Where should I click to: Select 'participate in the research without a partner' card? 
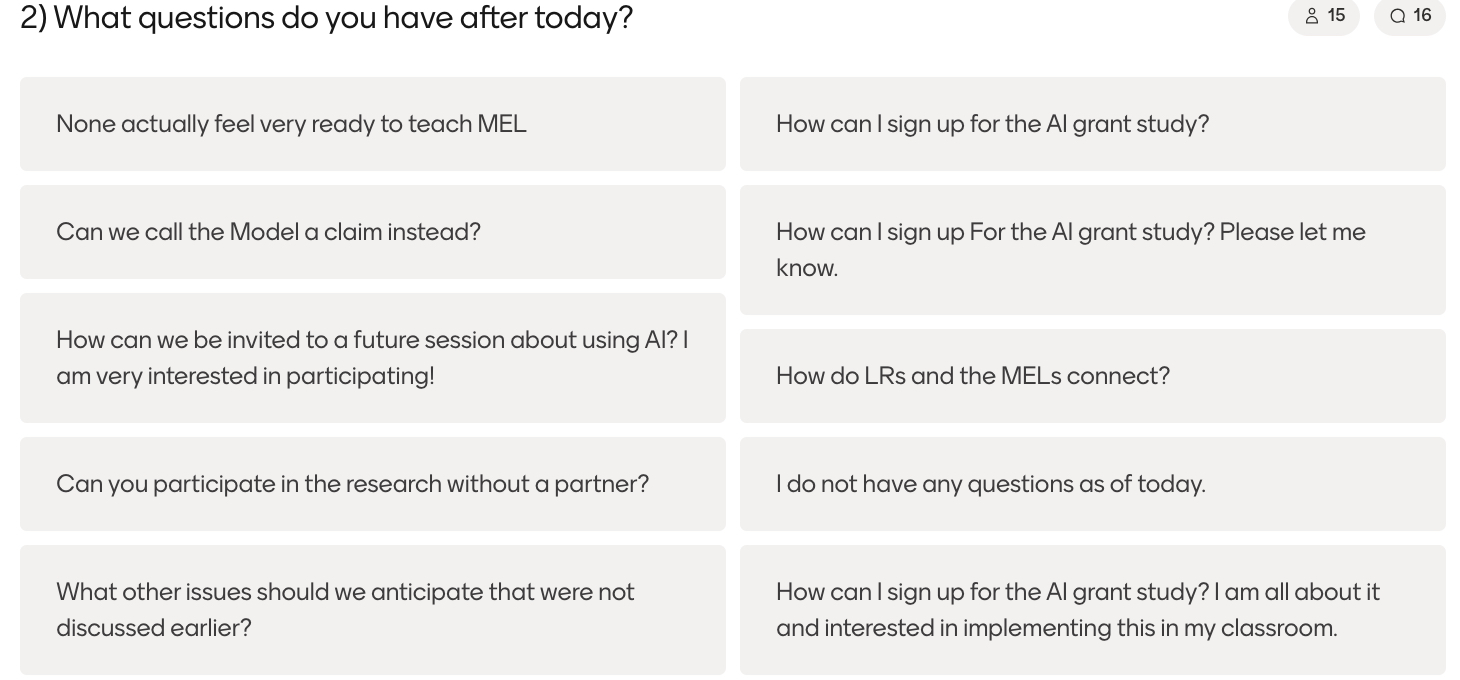(373, 484)
